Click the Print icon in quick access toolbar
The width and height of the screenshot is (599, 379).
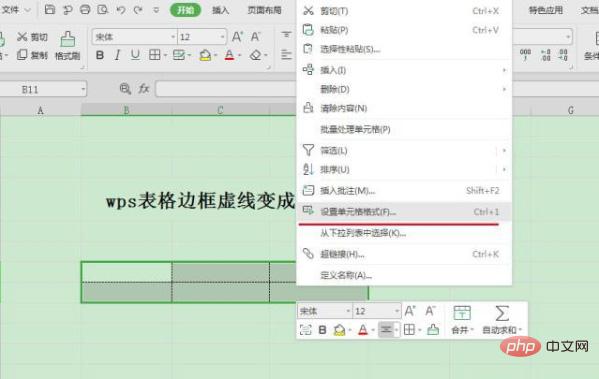tap(85, 10)
